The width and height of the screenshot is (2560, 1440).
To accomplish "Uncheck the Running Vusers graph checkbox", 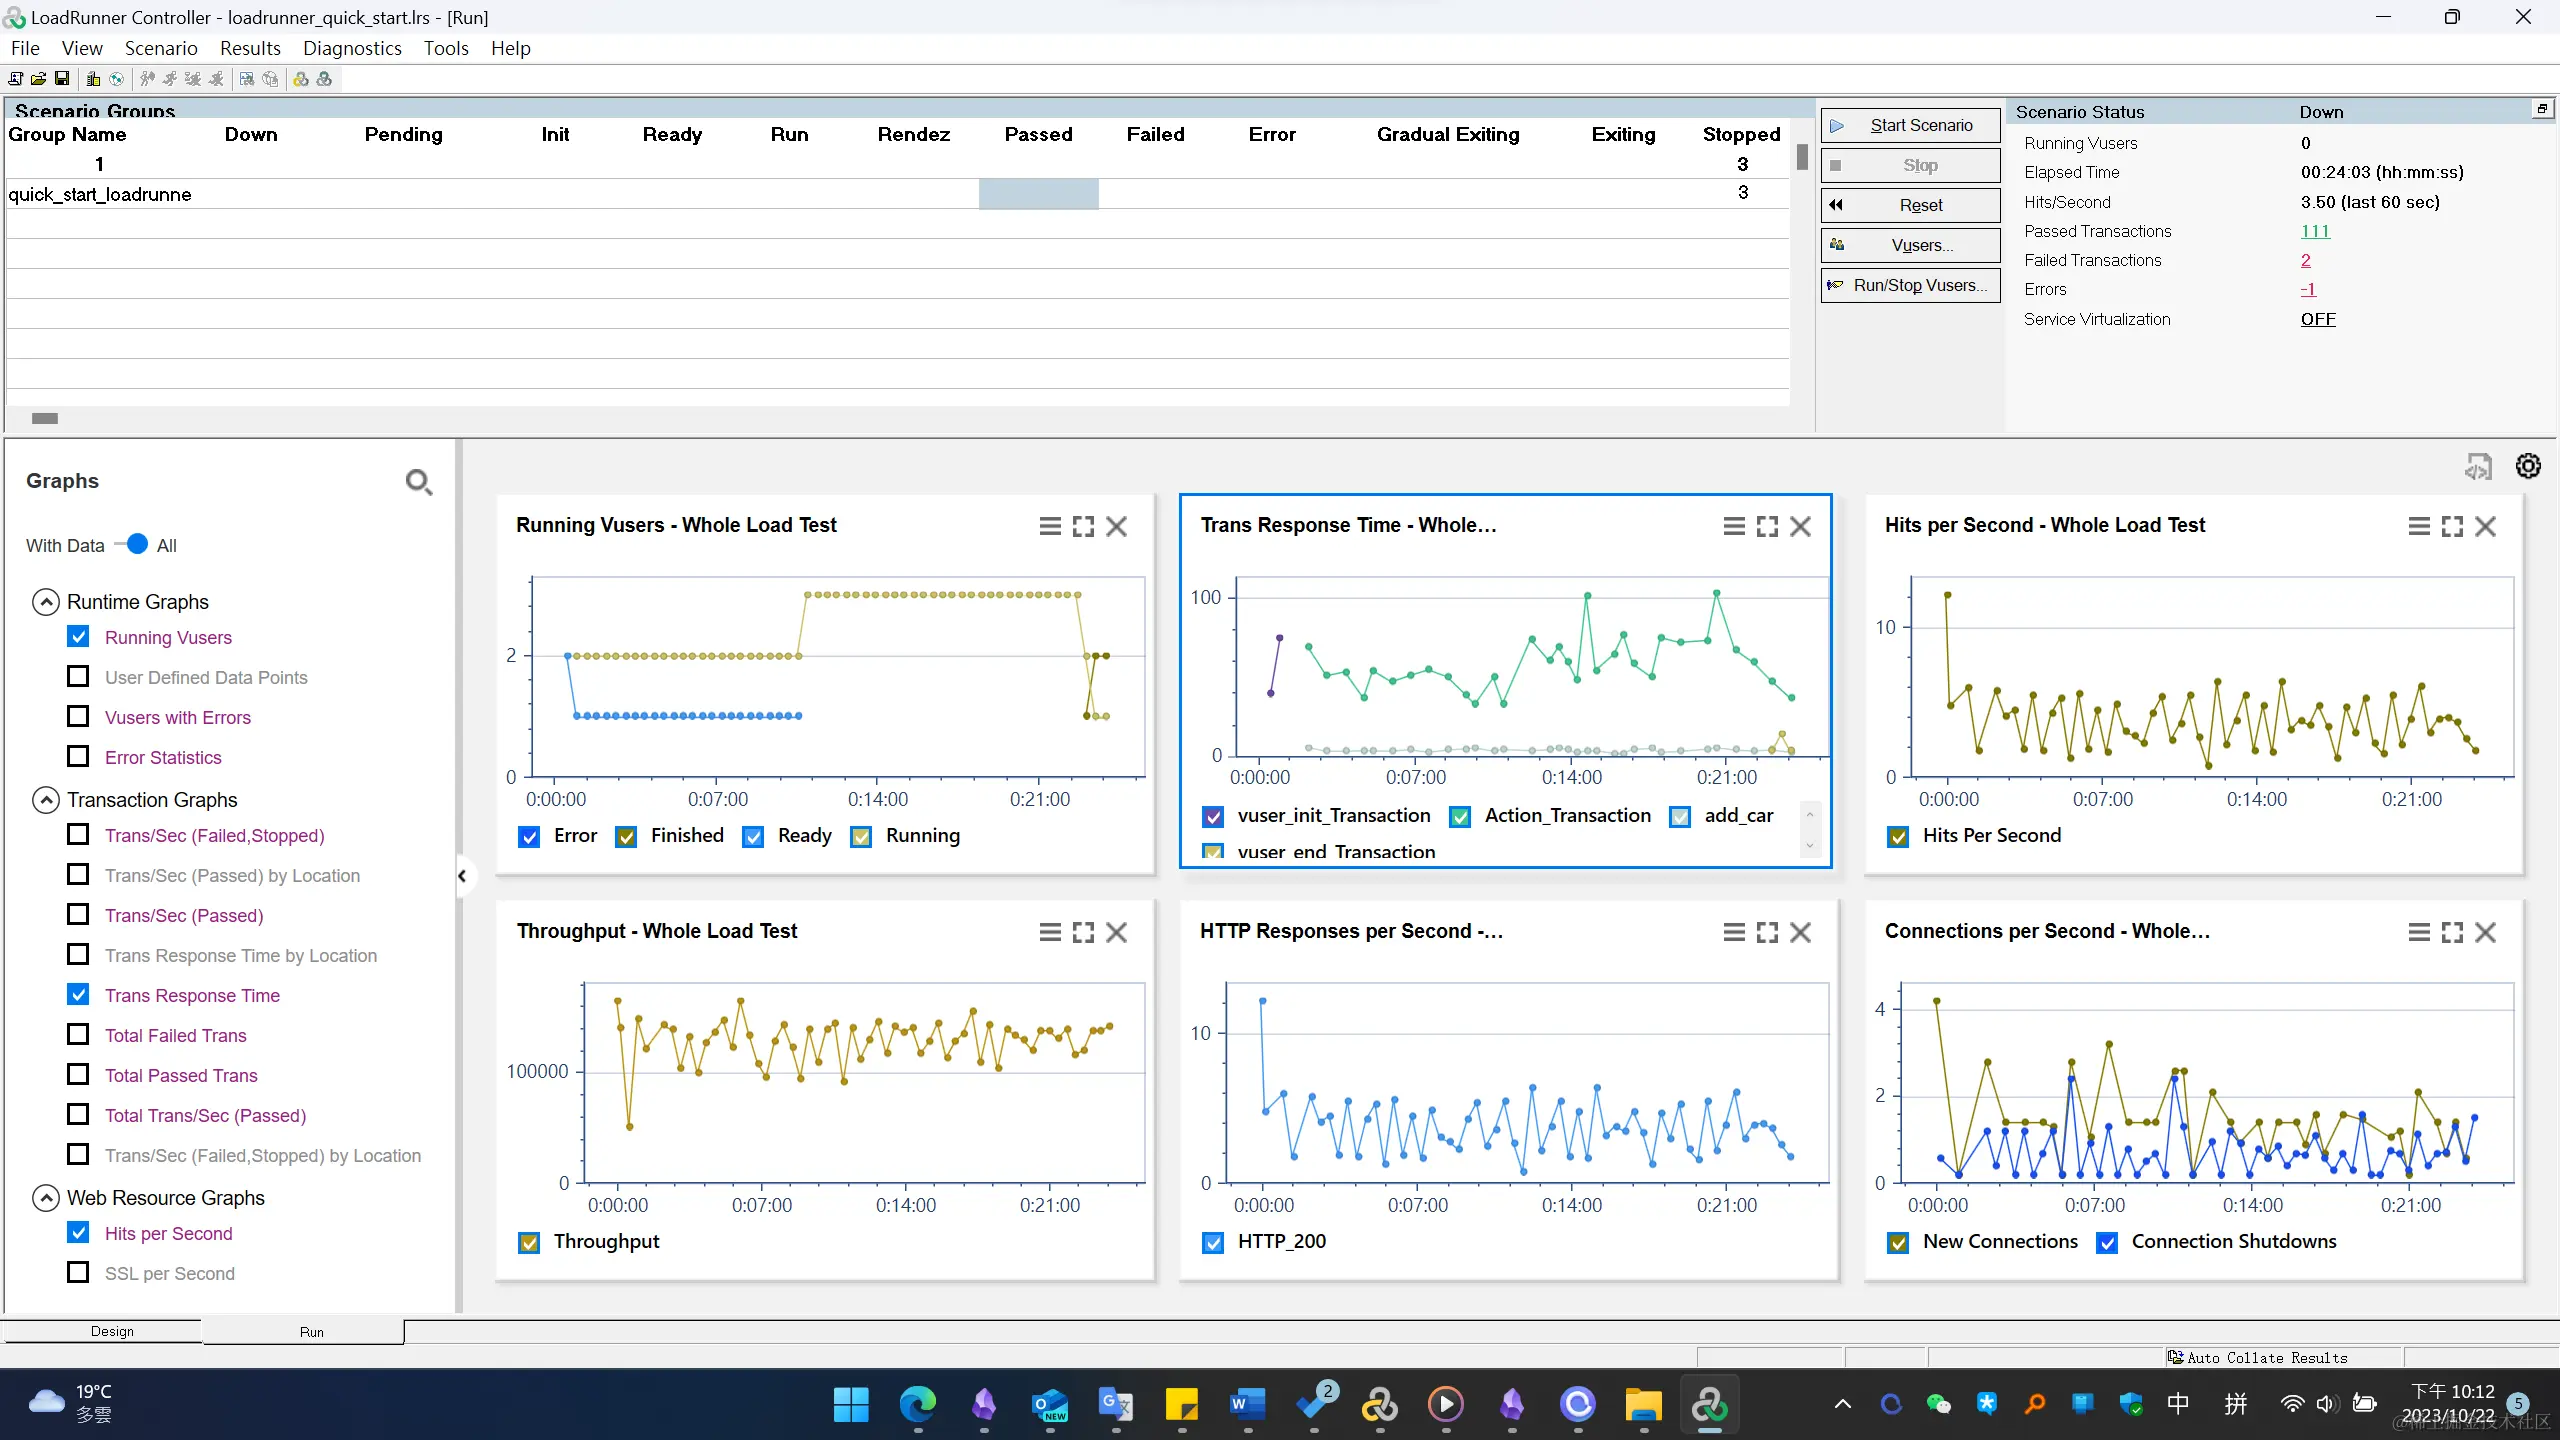I will tap(78, 636).
